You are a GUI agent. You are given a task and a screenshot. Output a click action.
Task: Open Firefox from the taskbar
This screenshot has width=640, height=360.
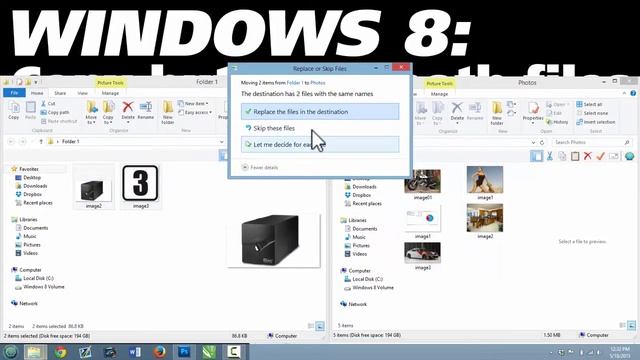point(160,352)
